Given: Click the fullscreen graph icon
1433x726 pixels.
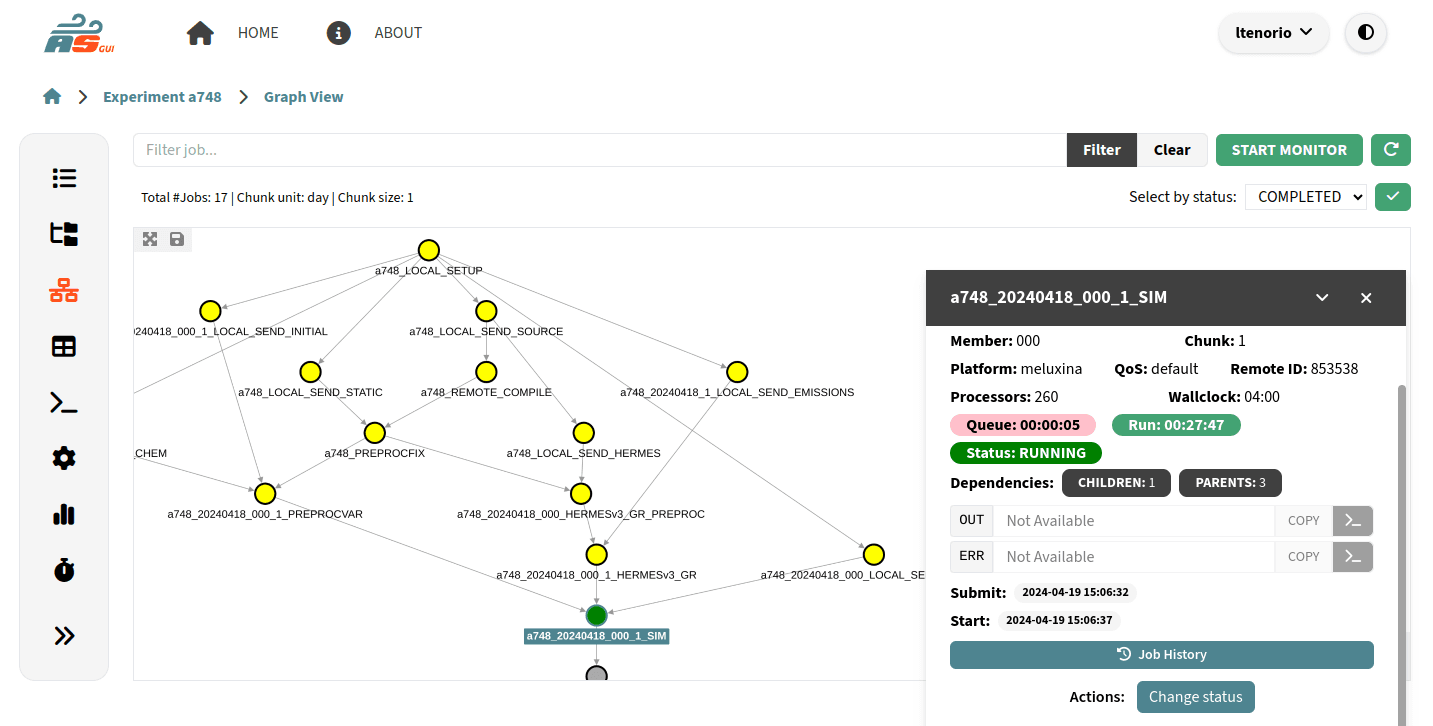Looking at the screenshot, I should [150, 239].
